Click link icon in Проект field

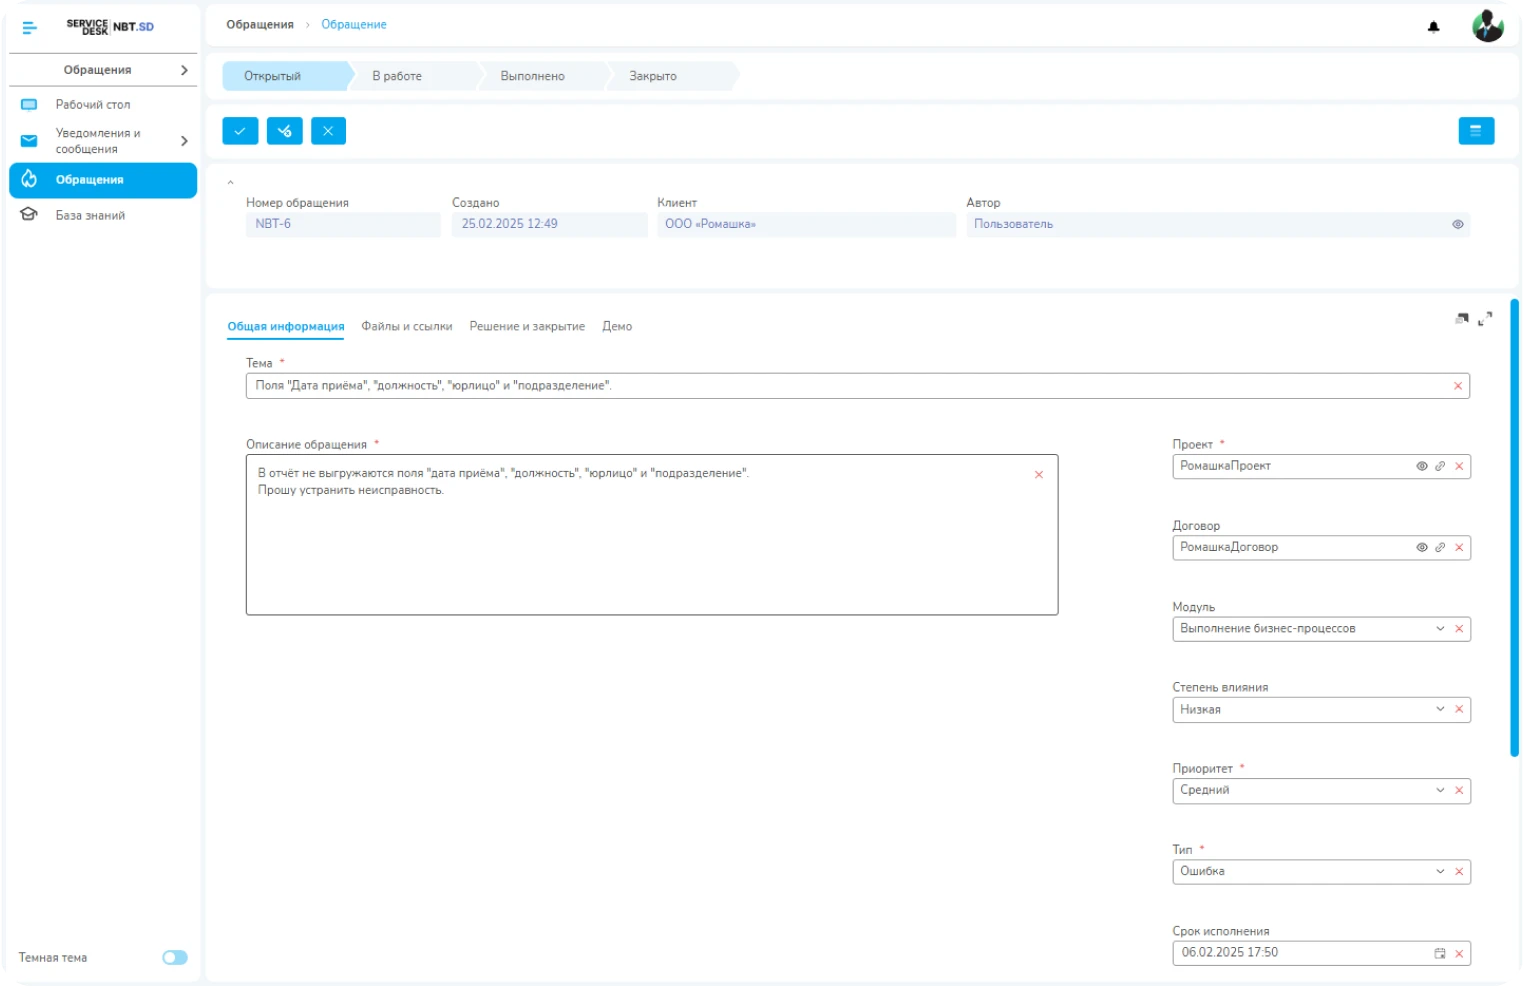pyautogui.click(x=1440, y=466)
